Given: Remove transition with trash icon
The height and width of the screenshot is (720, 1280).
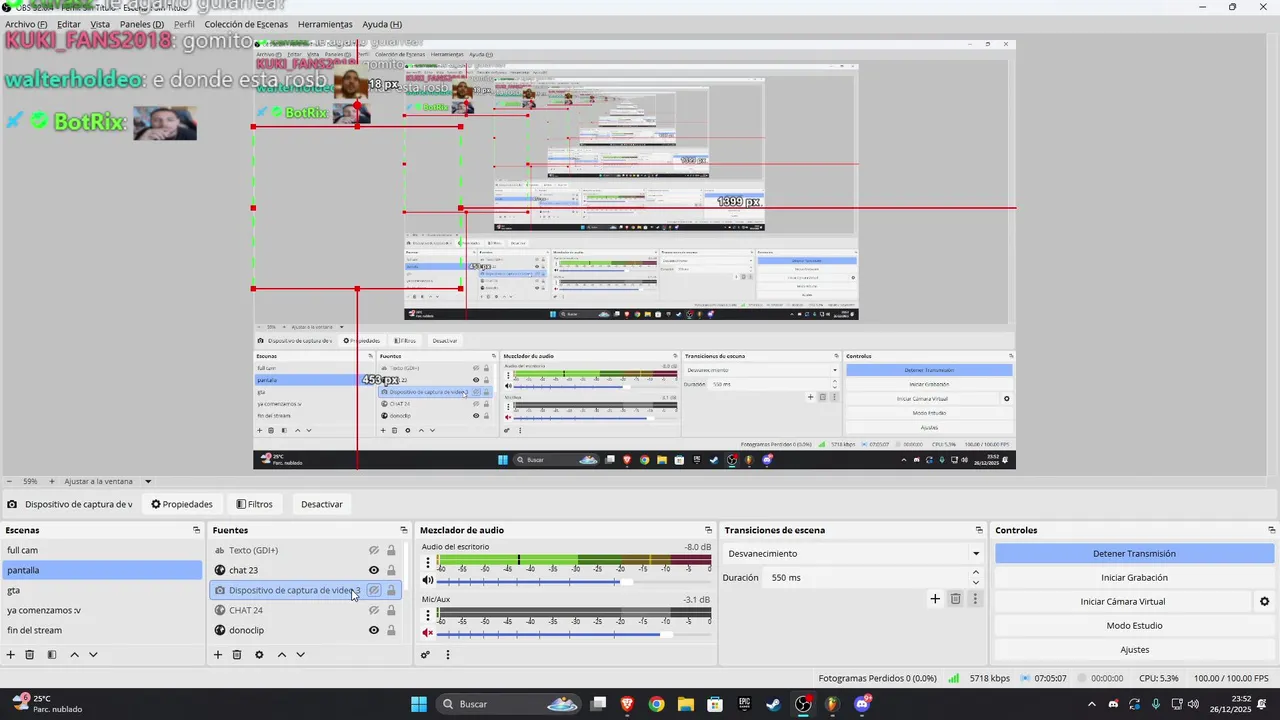Looking at the screenshot, I should point(955,599).
